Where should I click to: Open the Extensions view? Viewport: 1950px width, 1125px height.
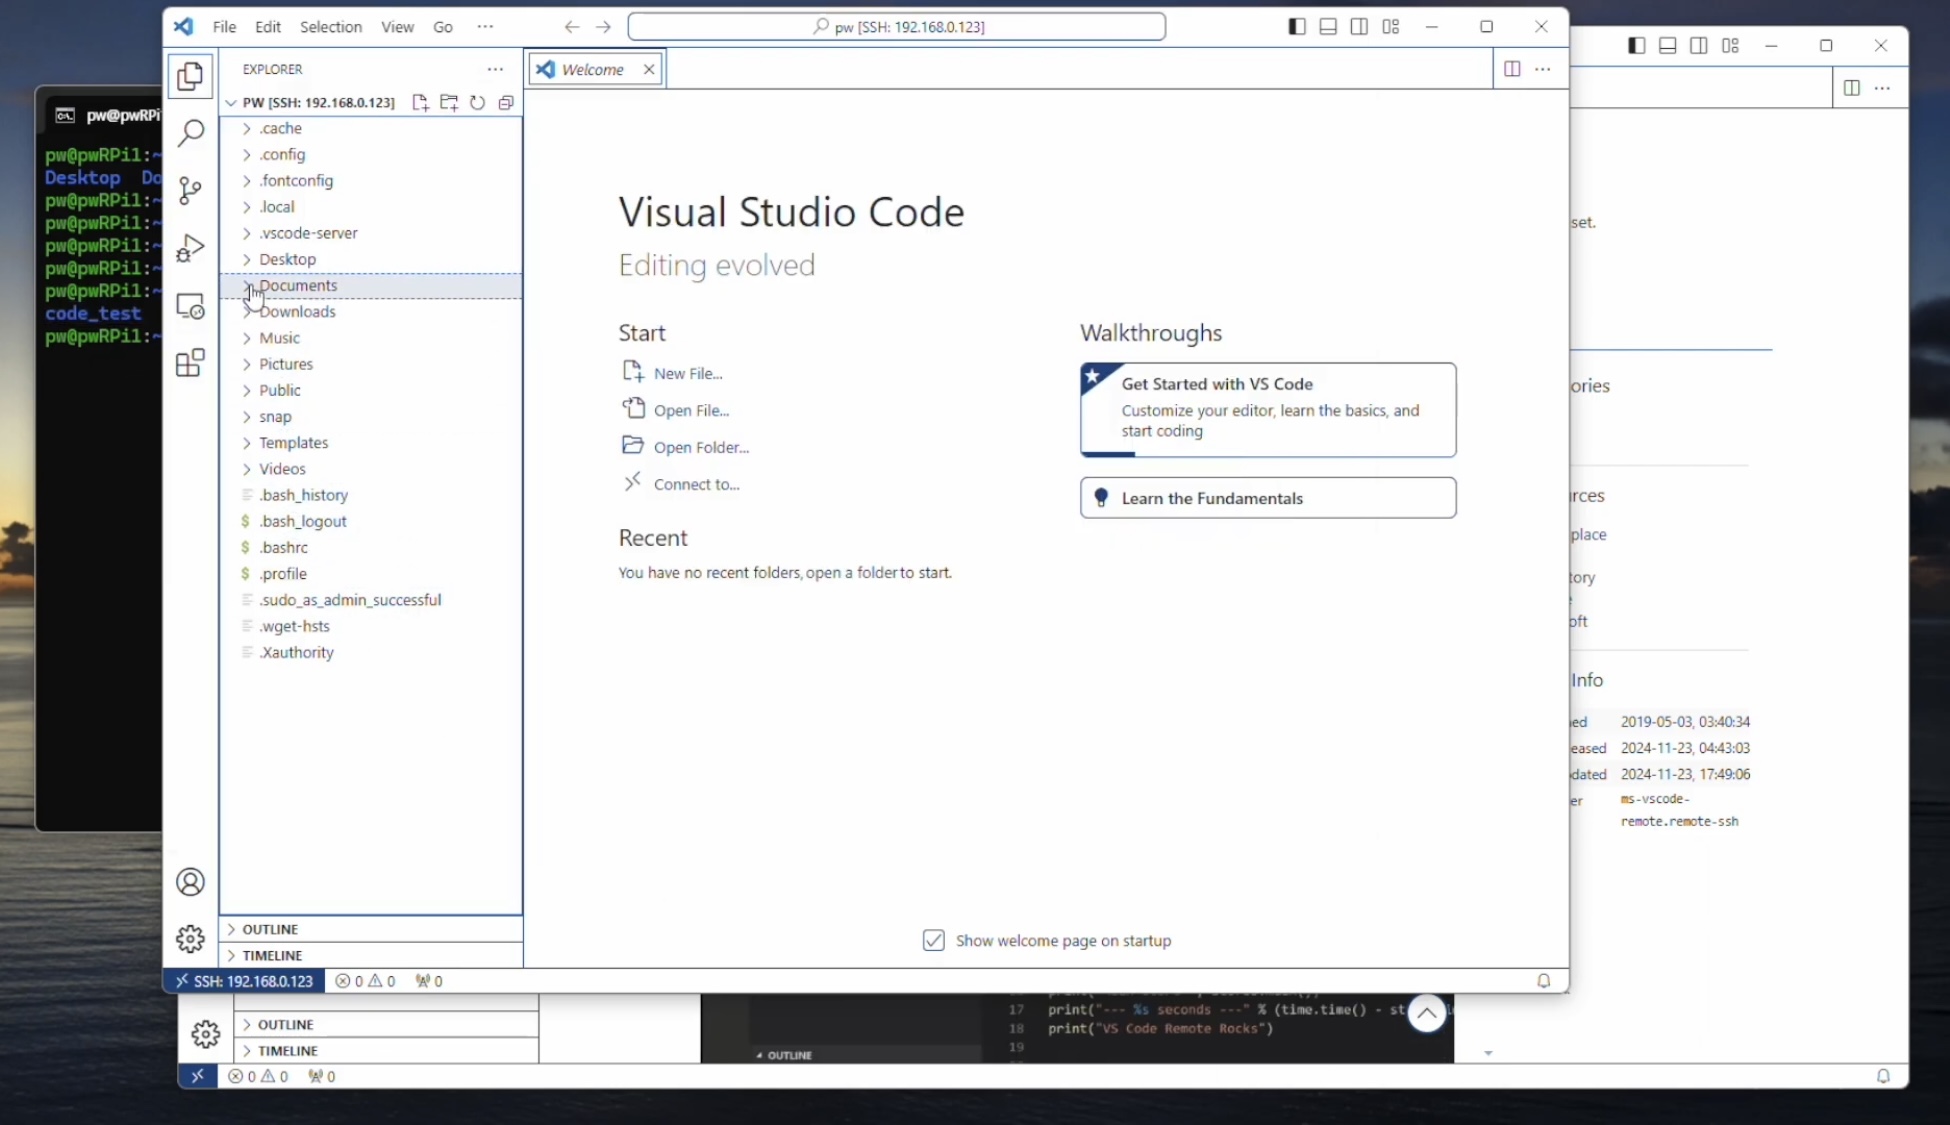pyautogui.click(x=190, y=362)
